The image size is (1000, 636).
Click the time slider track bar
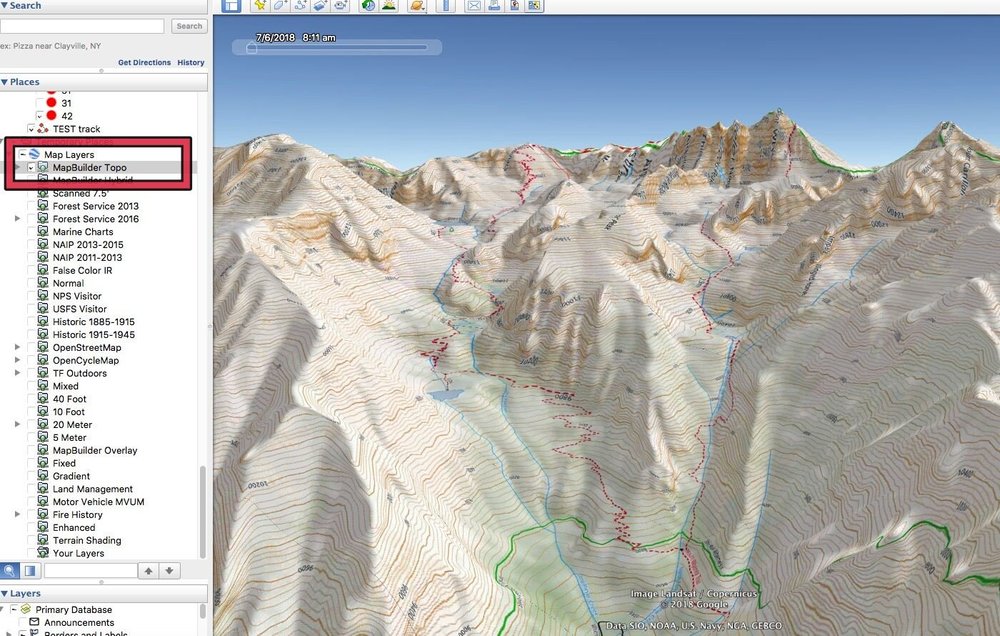[338, 47]
